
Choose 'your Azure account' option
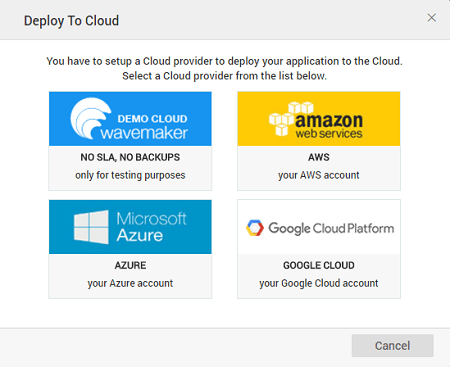click(x=130, y=283)
